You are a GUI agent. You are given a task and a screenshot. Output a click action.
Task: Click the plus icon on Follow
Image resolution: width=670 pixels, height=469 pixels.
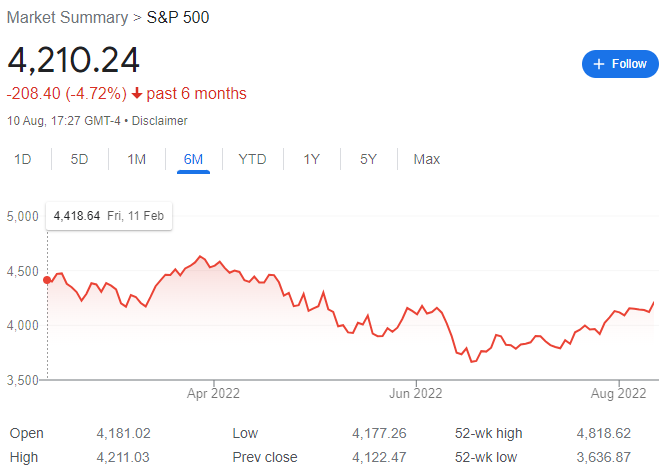(x=600, y=64)
